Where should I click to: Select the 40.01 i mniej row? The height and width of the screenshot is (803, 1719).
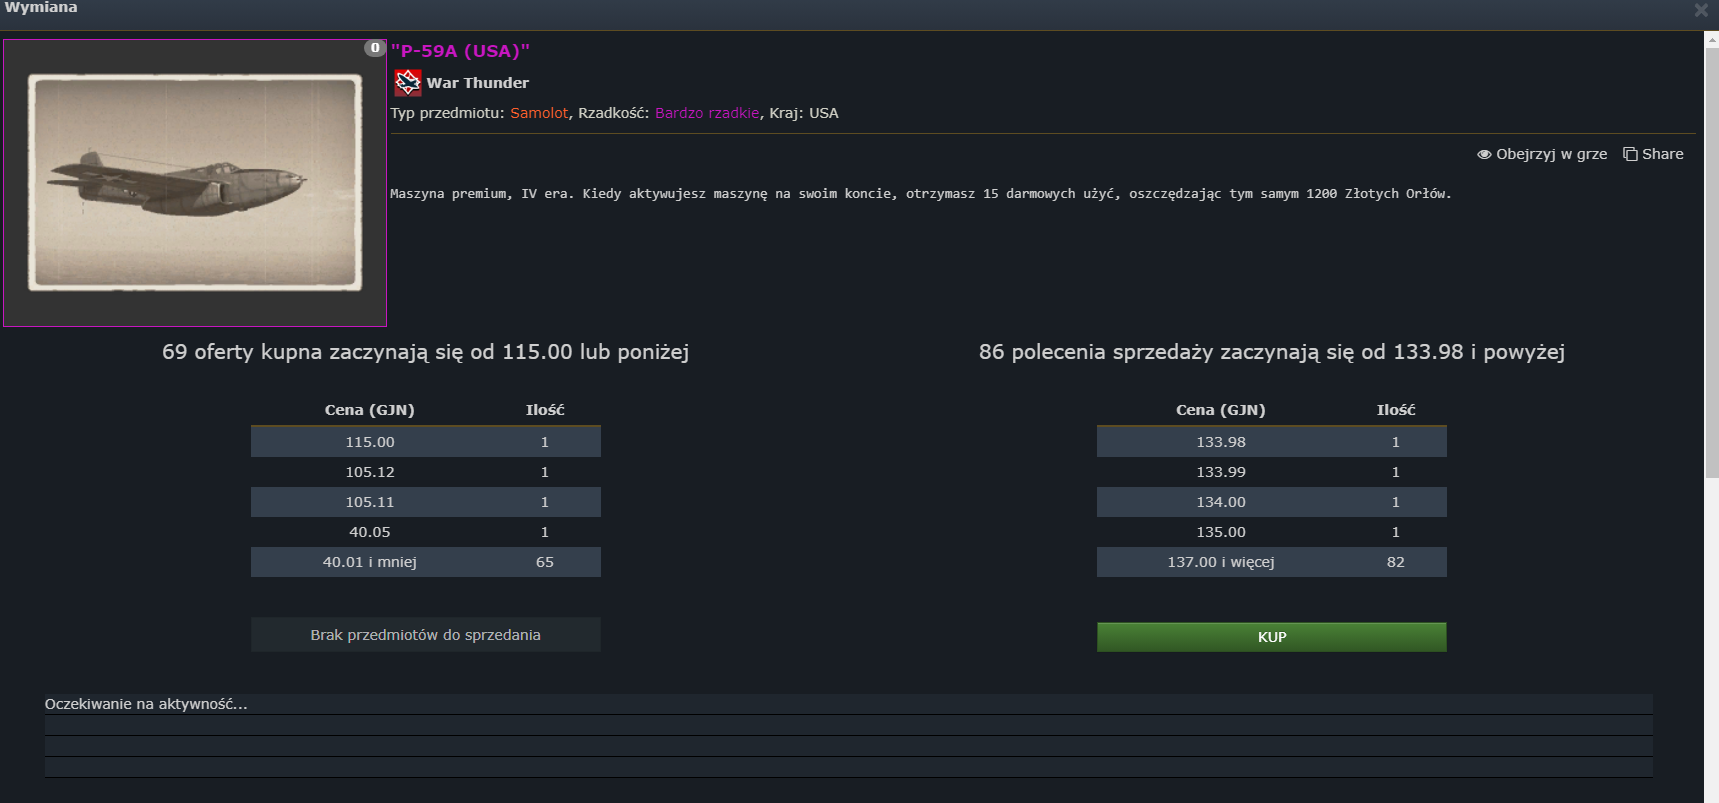(x=425, y=562)
